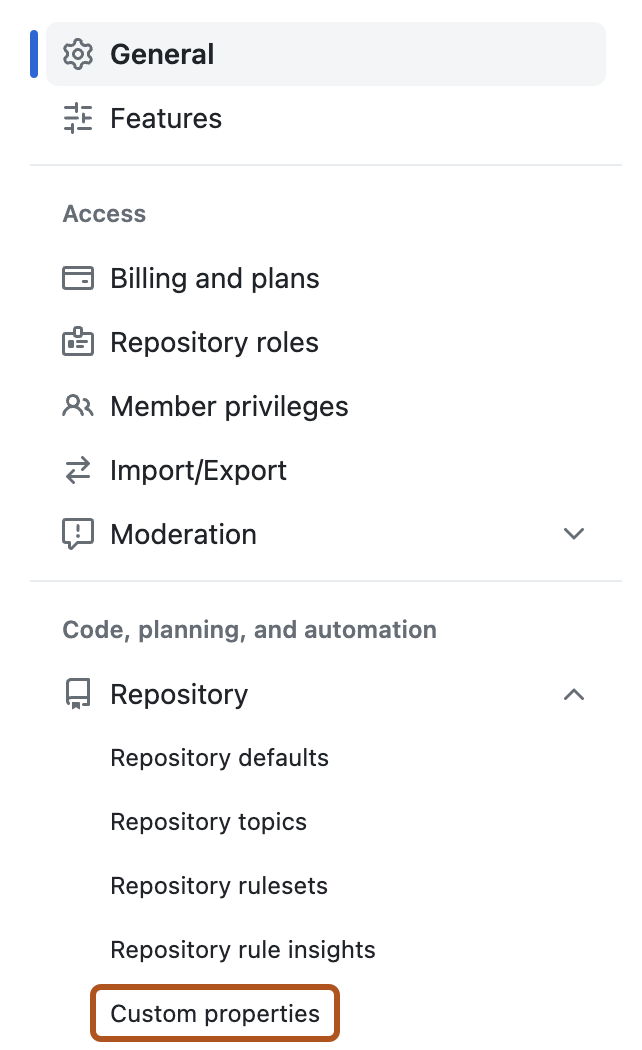Open Import/Export settings
642x1050 pixels.
198,470
